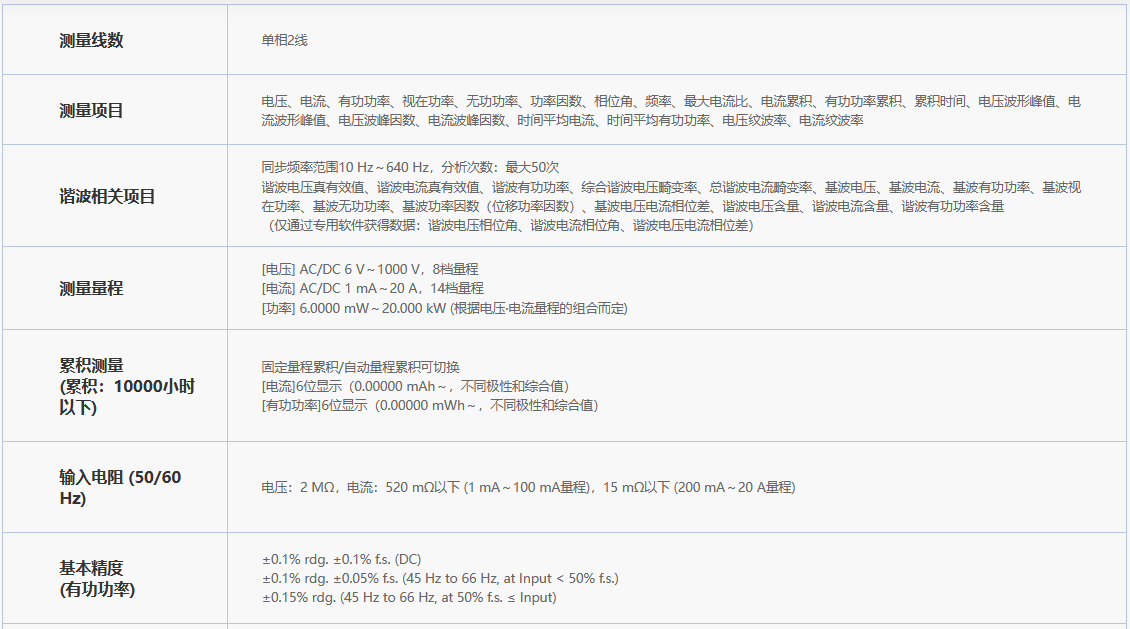Click the ±0.1% rdg. ±0.1% f.s. (DC) line
Image resolution: width=1130 pixels, height=629 pixels.
[x=341, y=559]
